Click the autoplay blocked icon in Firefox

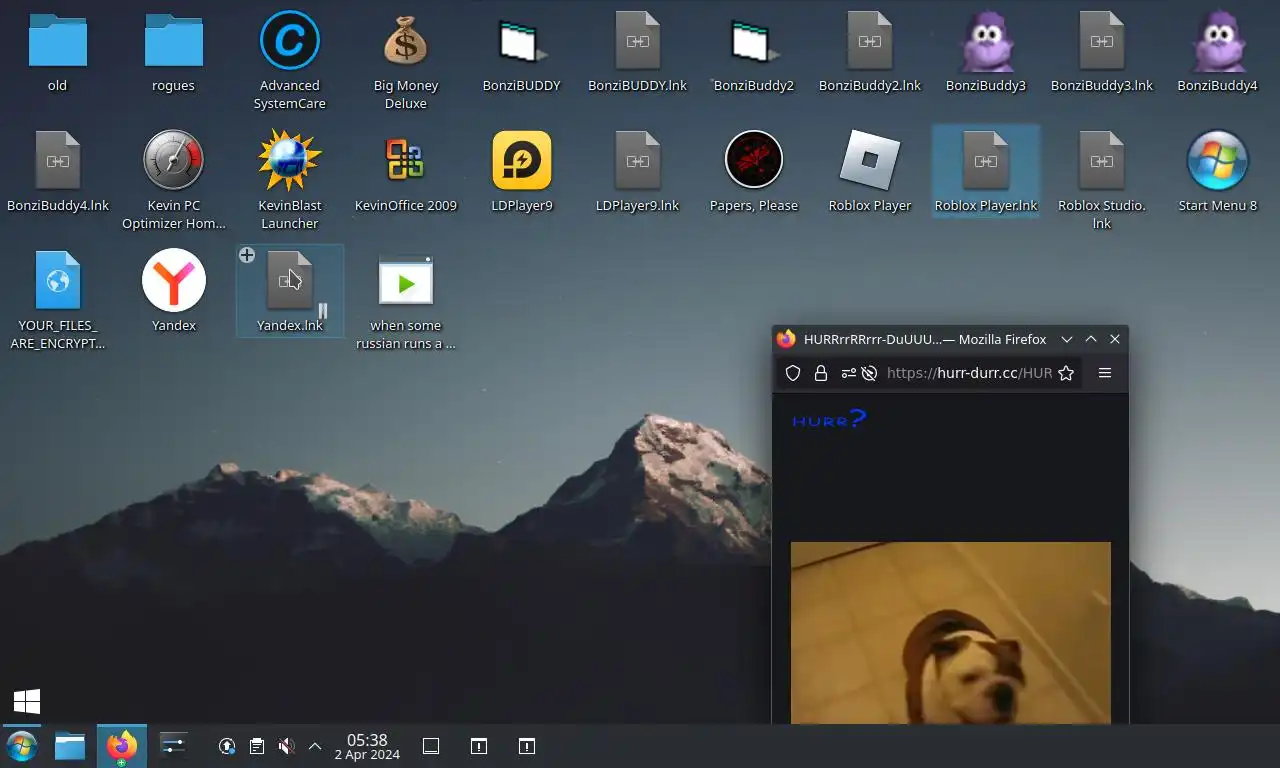tap(869, 373)
